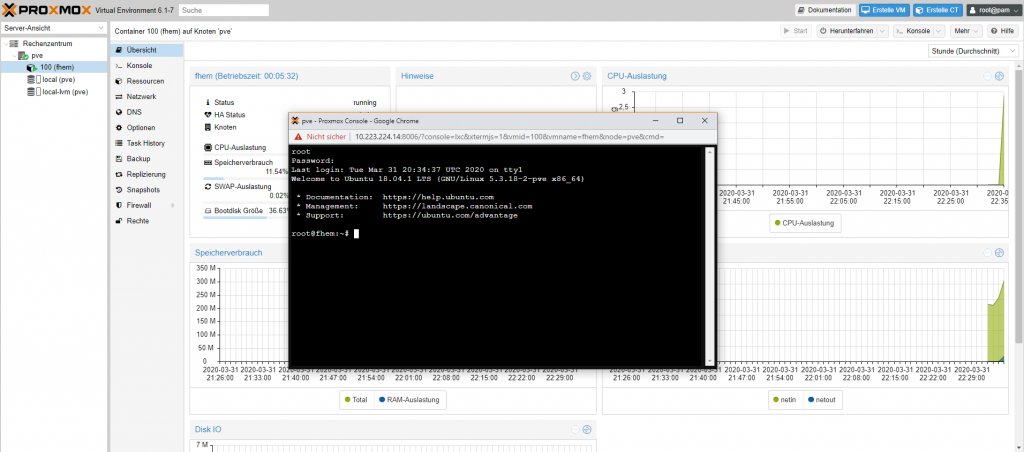Click the Start button
The height and width of the screenshot is (452, 1024).
pyautogui.click(x=795, y=31)
